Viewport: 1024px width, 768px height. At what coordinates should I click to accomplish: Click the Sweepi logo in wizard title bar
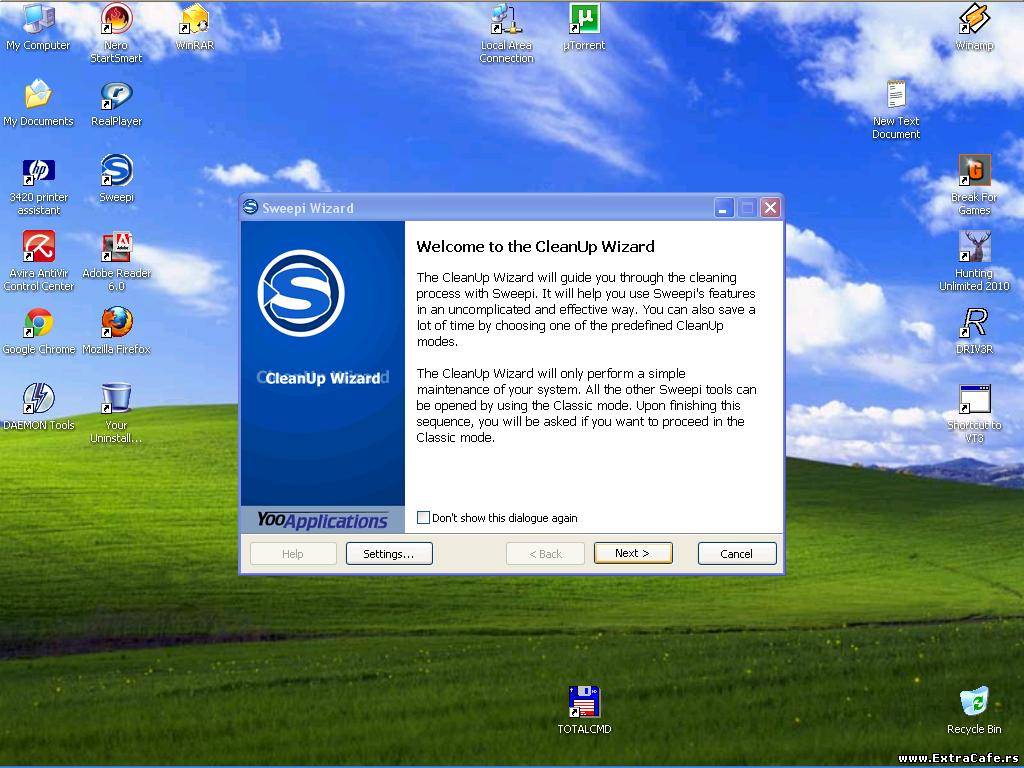[250, 208]
